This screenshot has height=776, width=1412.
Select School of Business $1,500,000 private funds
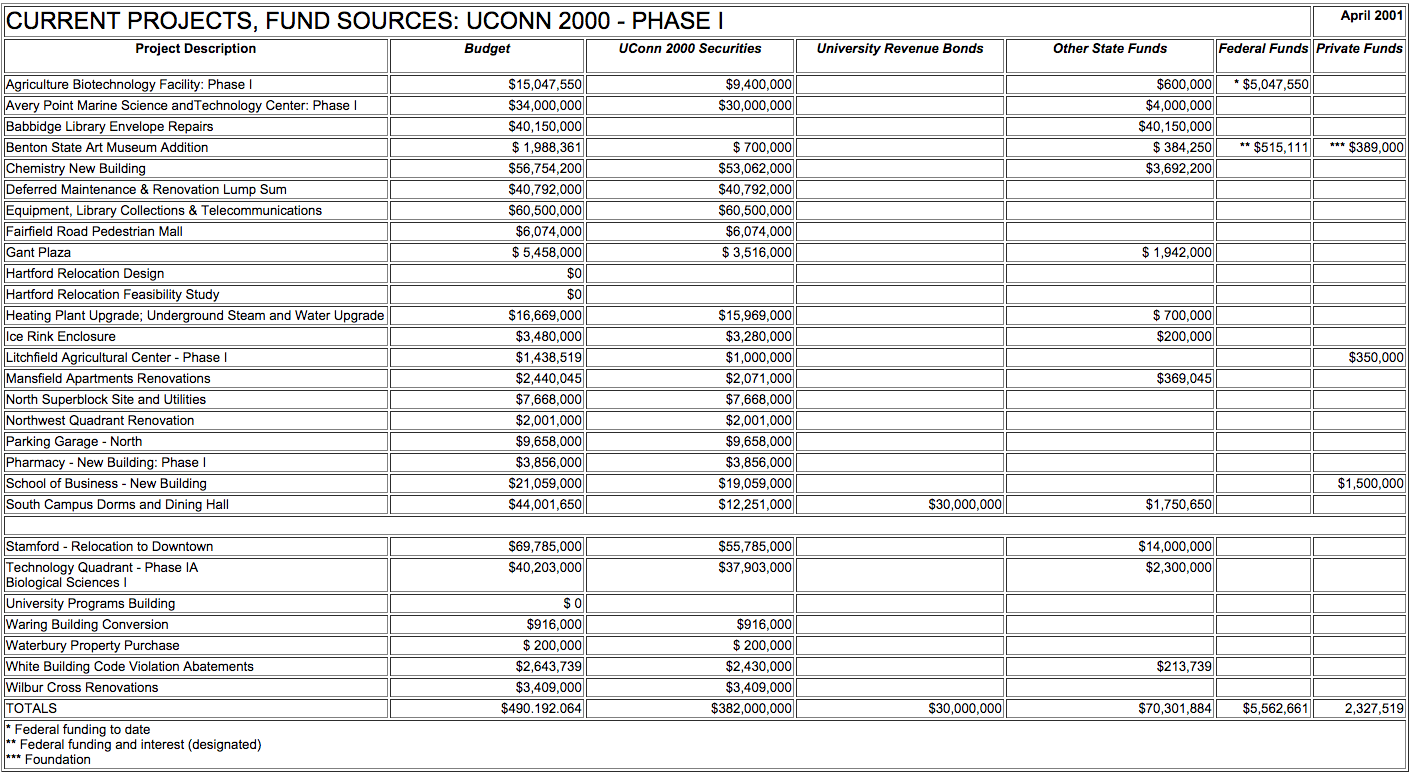(x=1370, y=484)
